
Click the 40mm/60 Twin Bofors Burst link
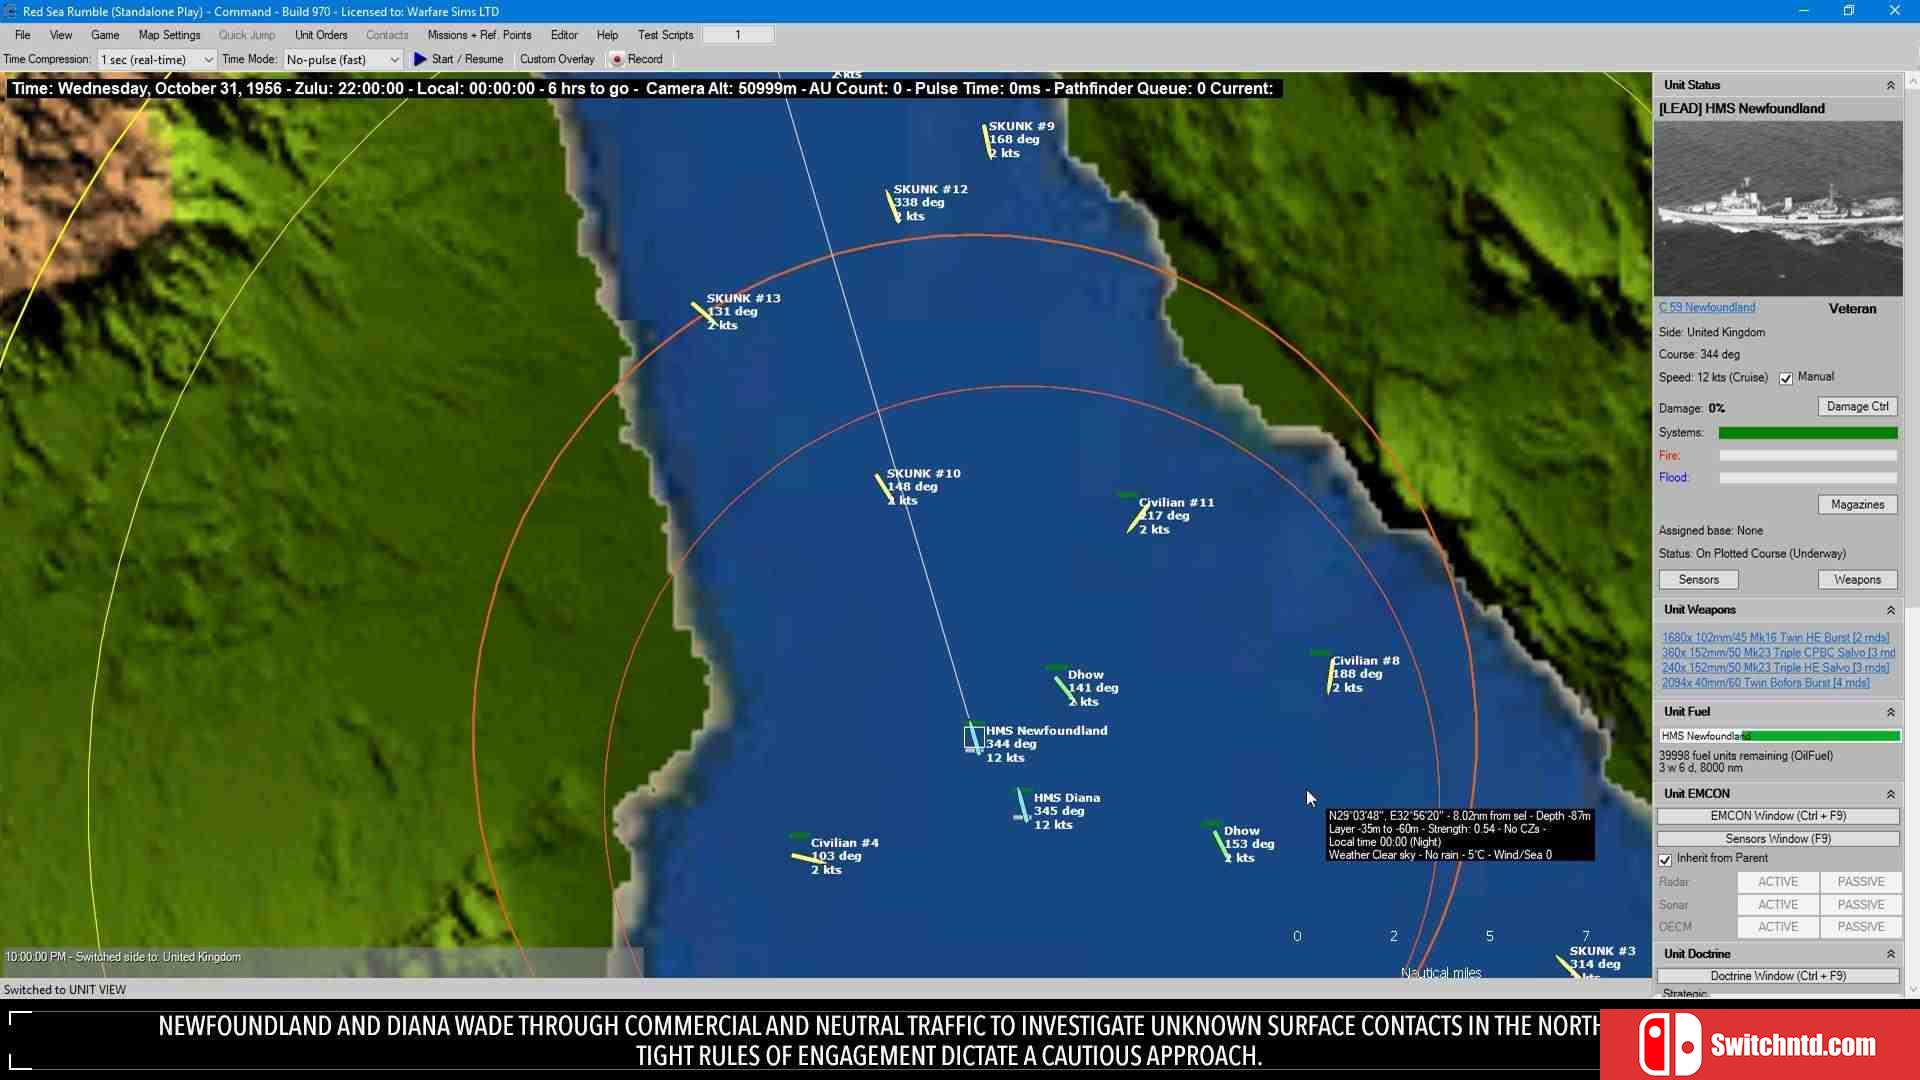point(1765,684)
